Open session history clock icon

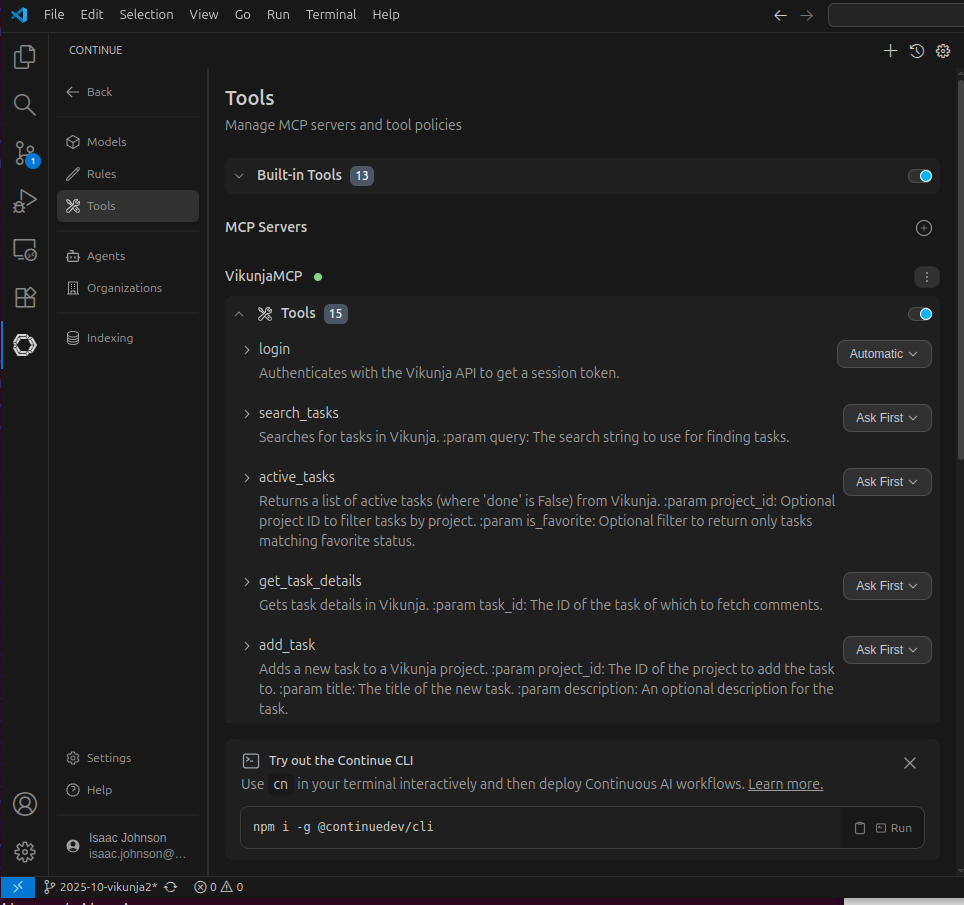(917, 51)
